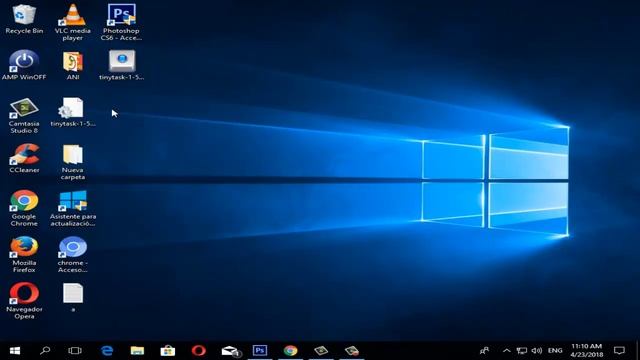Image resolution: width=640 pixels, height=360 pixels.
Task: Open taskbar search magnifier
Action: point(45,351)
